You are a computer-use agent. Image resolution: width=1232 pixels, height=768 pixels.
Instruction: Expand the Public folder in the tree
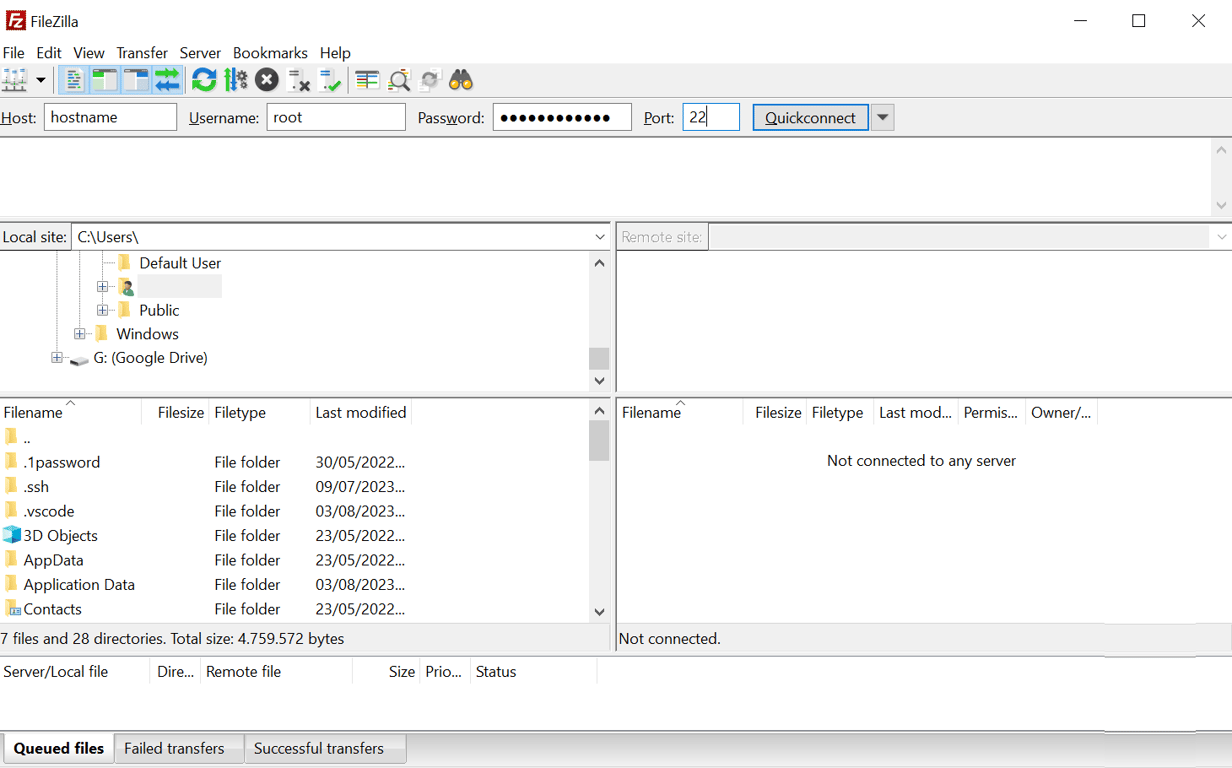coord(104,310)
